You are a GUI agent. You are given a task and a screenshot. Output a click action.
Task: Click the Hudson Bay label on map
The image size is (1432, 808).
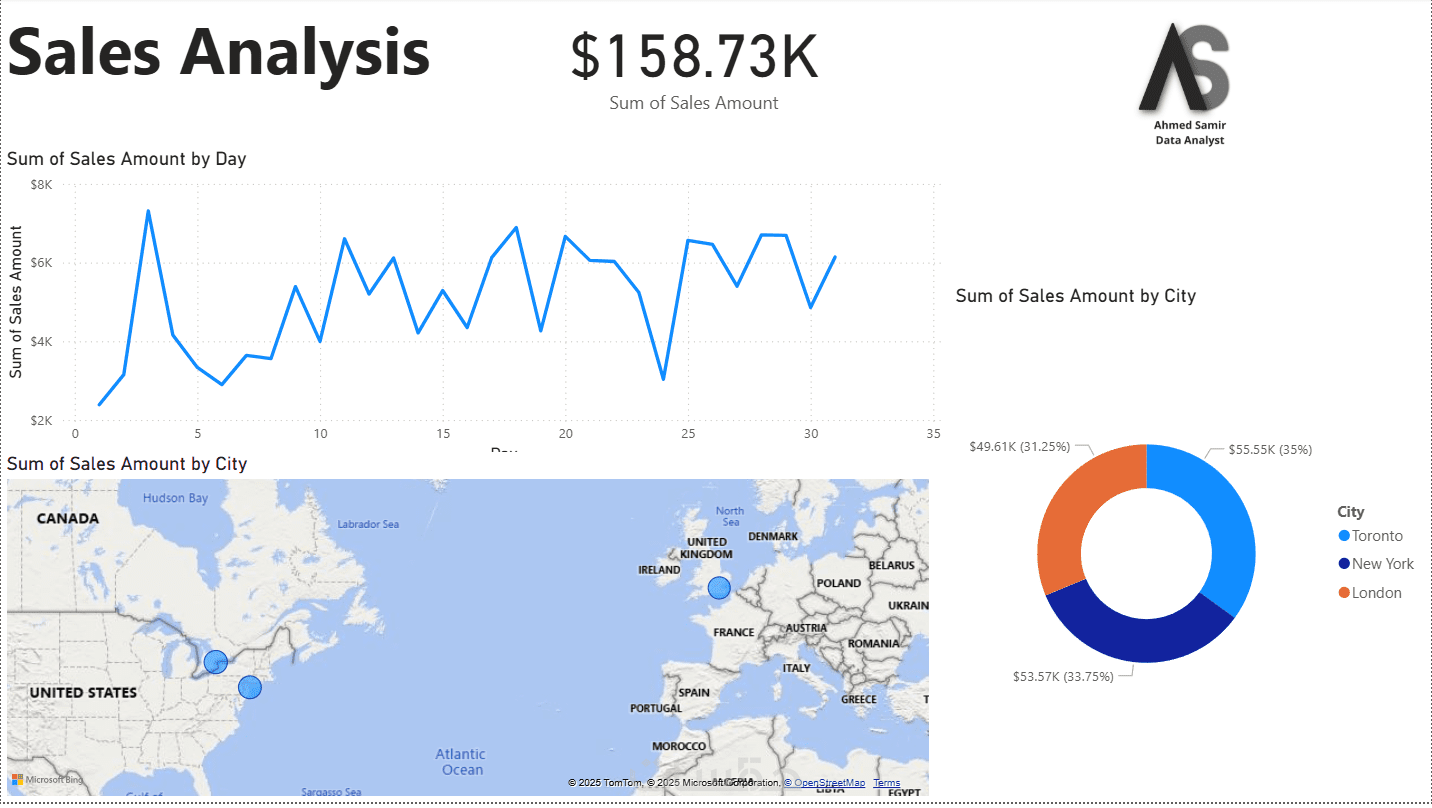(175, 498)
